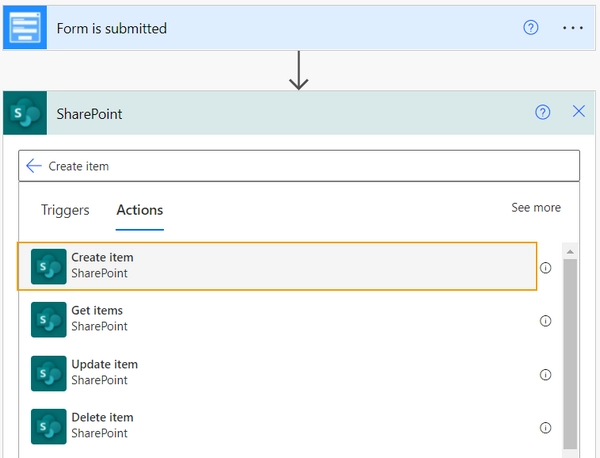Select the Delete item action
The height and width of the screenshot is (458, 600).
(277, 426)
